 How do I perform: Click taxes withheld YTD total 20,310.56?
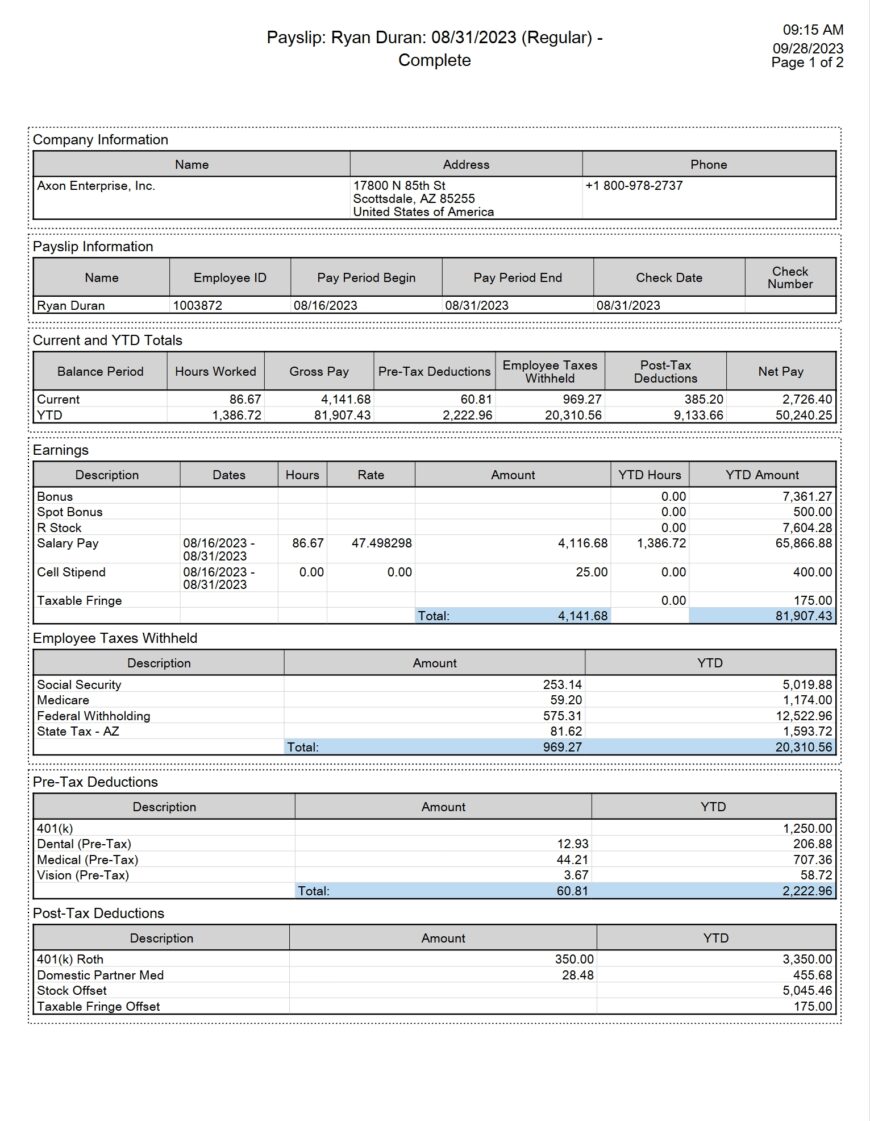804,747
